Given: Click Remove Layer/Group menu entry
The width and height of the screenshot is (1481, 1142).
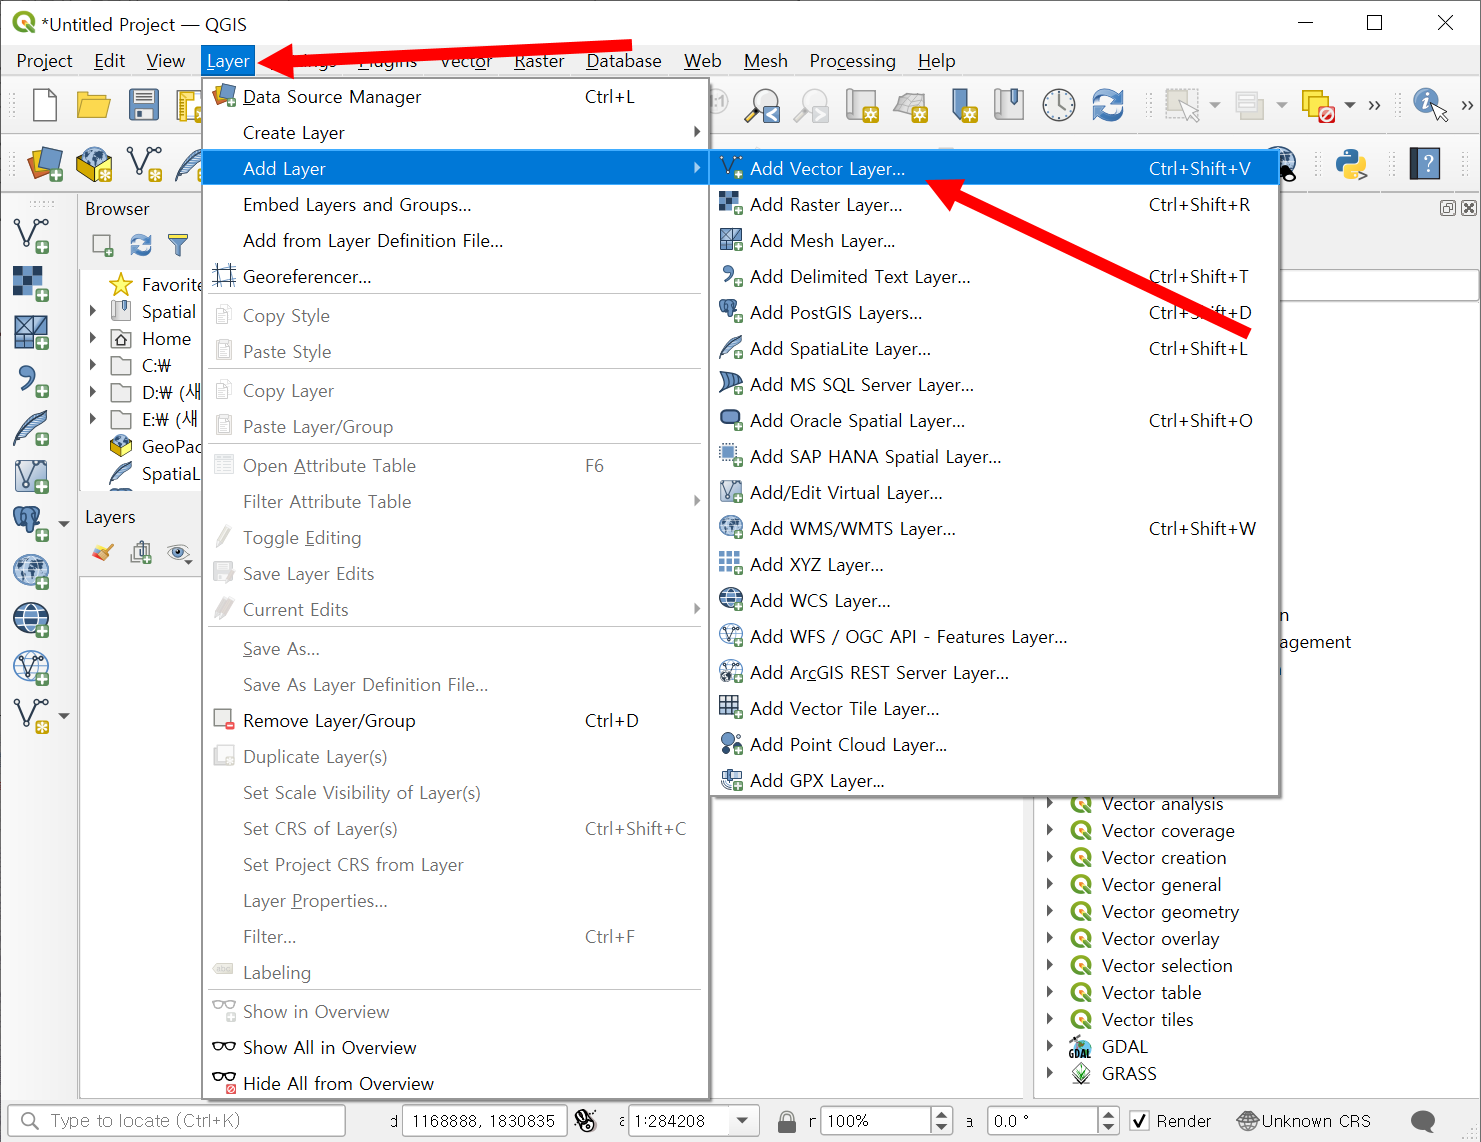Looking at the screenshot, I should 455,720.
